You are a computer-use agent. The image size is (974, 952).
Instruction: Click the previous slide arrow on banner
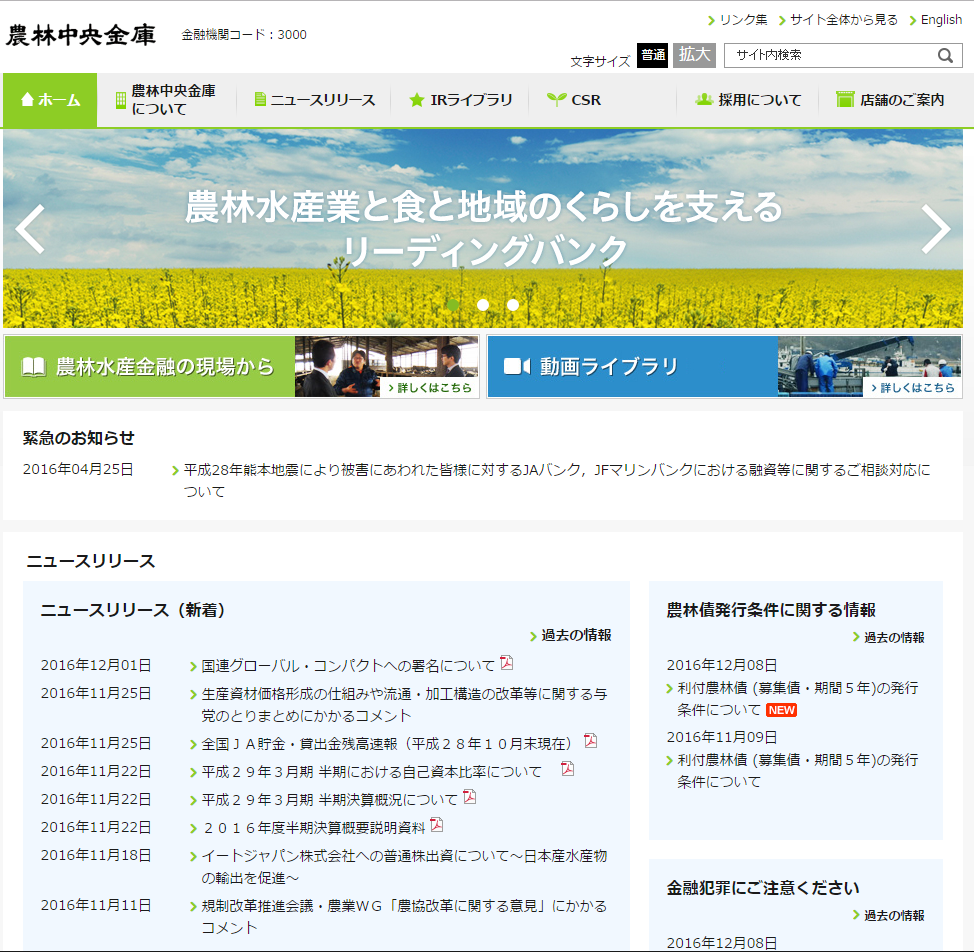[30, 229]
